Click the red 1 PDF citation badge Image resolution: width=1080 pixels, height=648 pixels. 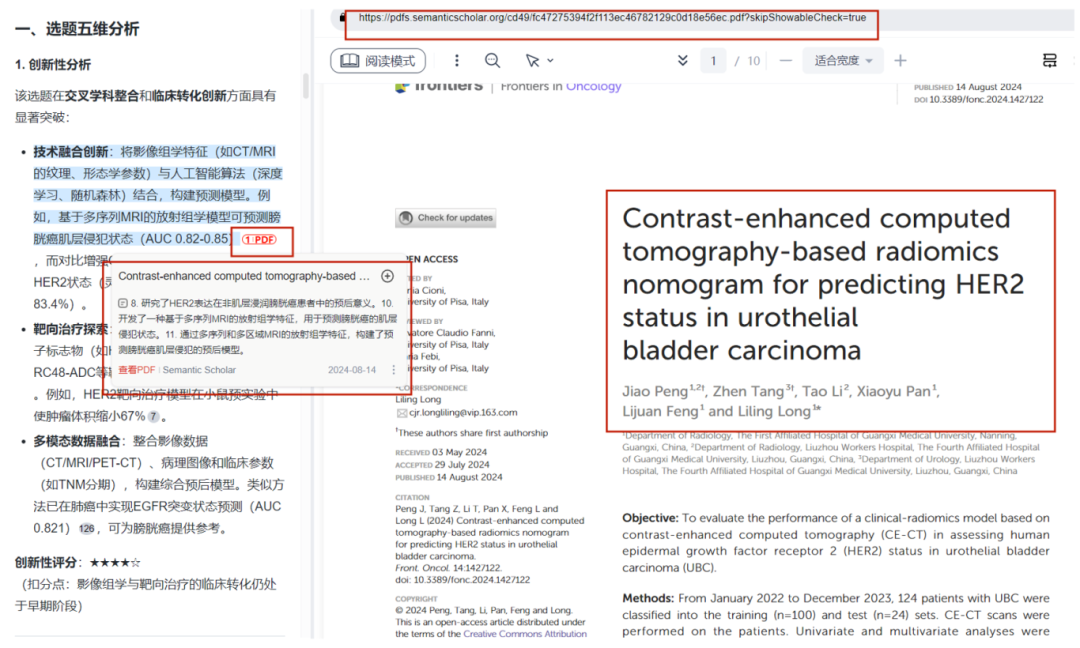click(x=259, y=240)
